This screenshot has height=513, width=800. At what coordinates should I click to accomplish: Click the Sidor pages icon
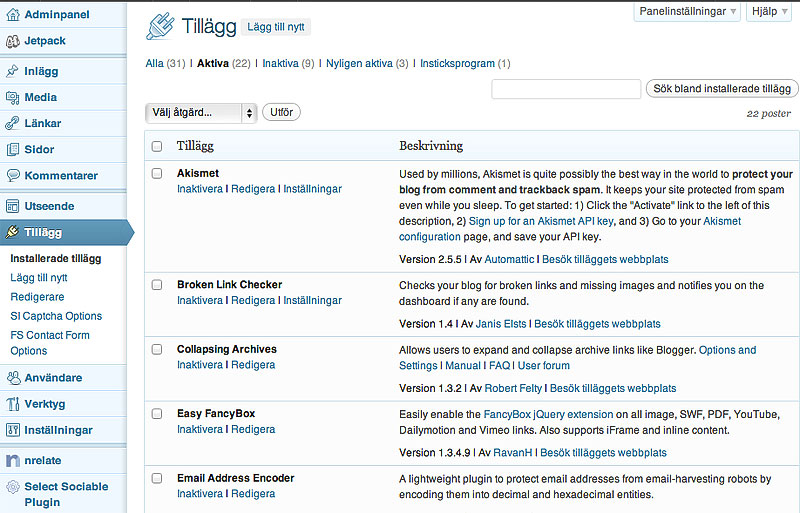tap(12, 150)
